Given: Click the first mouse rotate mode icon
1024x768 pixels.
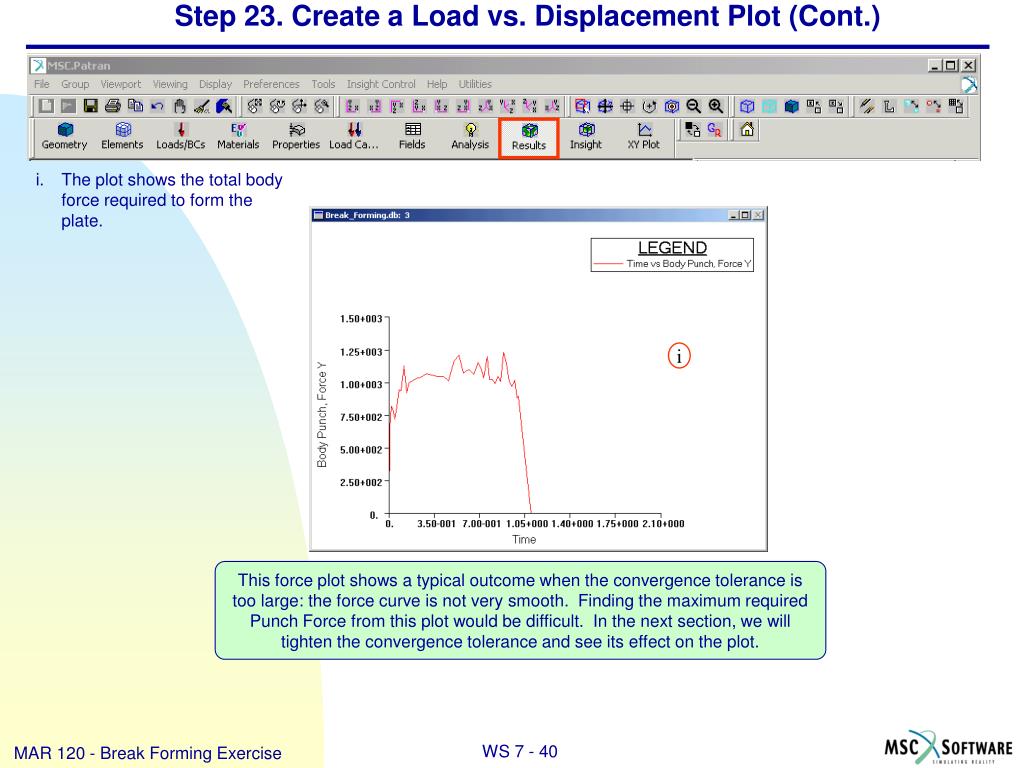Looking at the screenshot, I should (x=255, y=105).
